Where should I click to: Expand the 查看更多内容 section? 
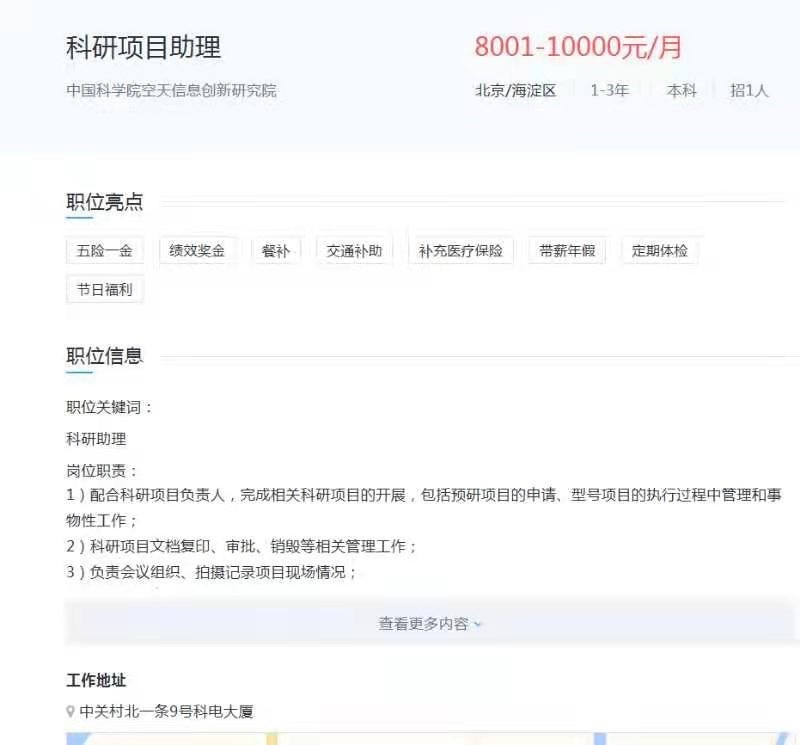430,623
